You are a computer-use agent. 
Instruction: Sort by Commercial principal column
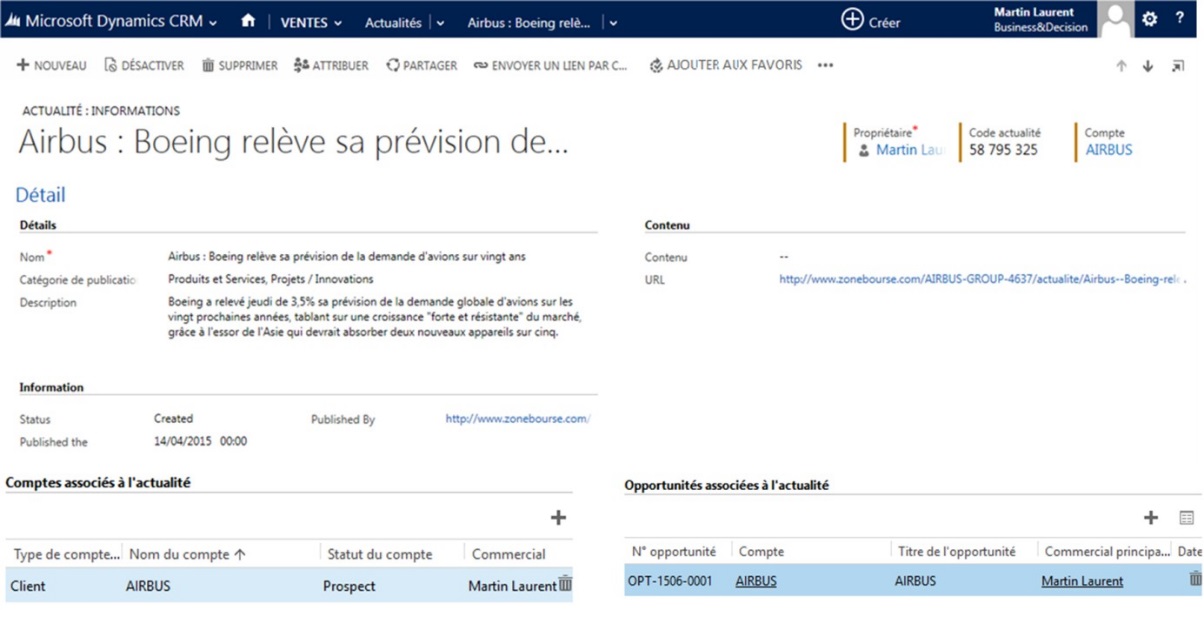coord(1107,551)
